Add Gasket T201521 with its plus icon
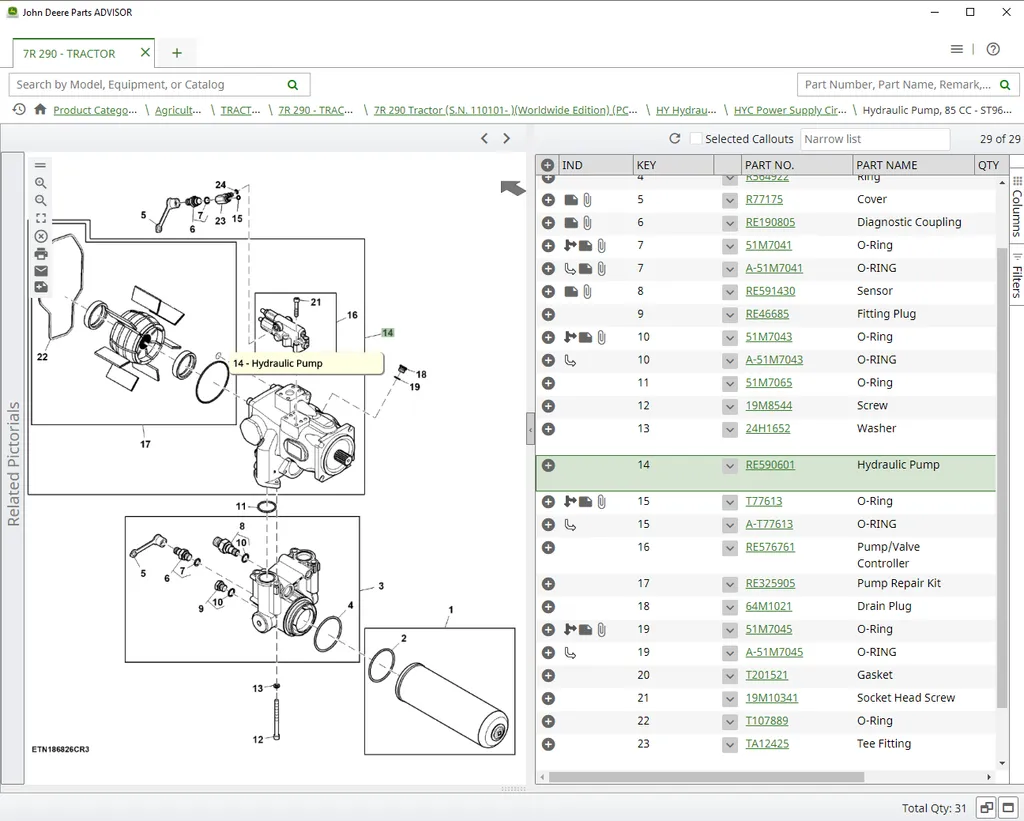Image resolution: width=1024 pixels, height=821 pixels. 549,675
